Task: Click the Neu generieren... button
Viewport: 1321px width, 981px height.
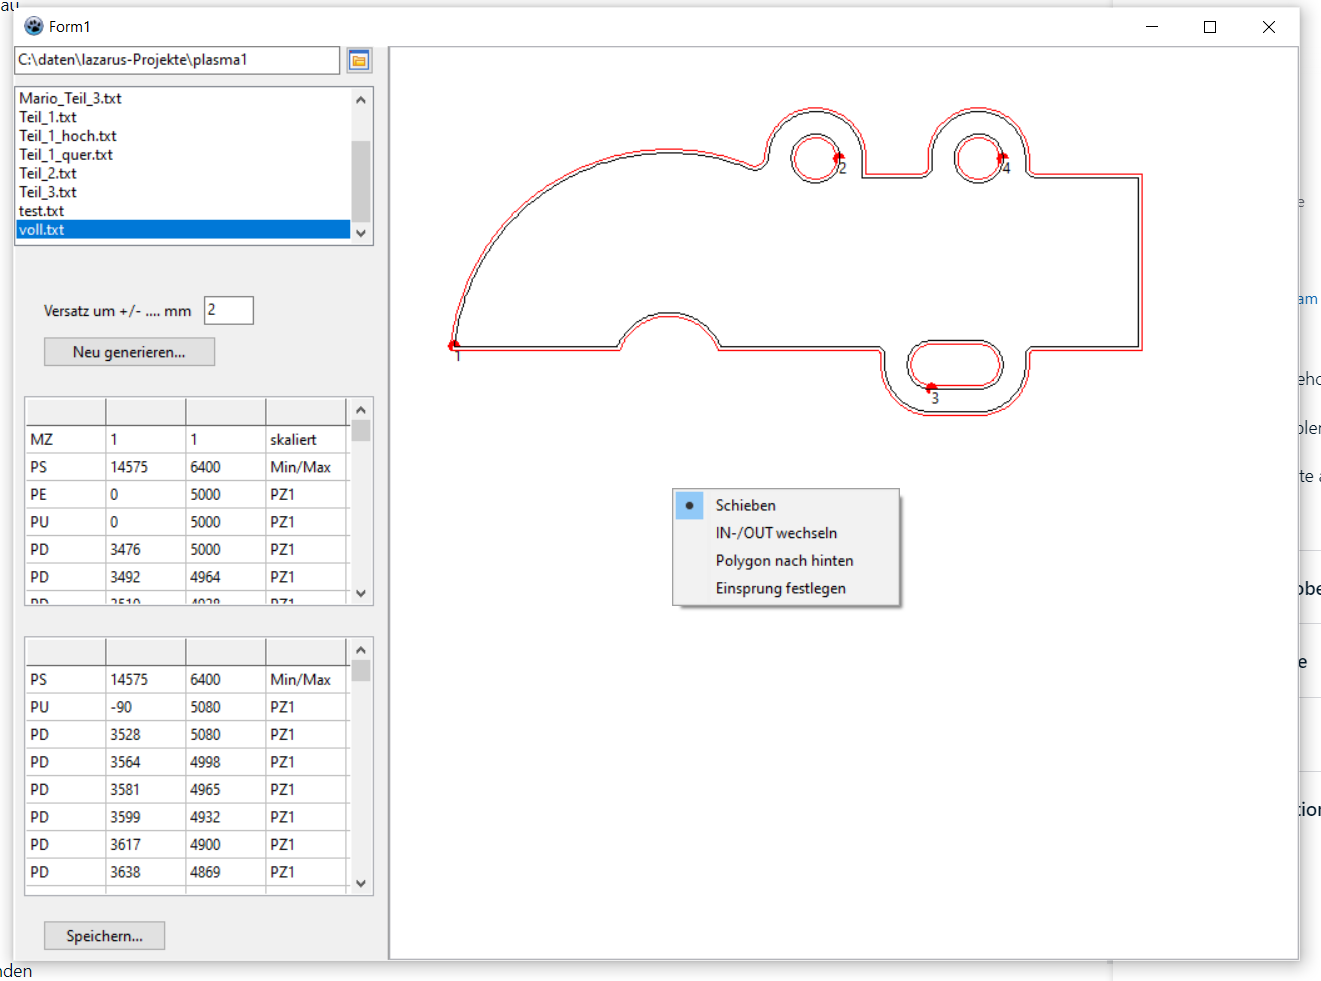Action: (x=129, y=352)
